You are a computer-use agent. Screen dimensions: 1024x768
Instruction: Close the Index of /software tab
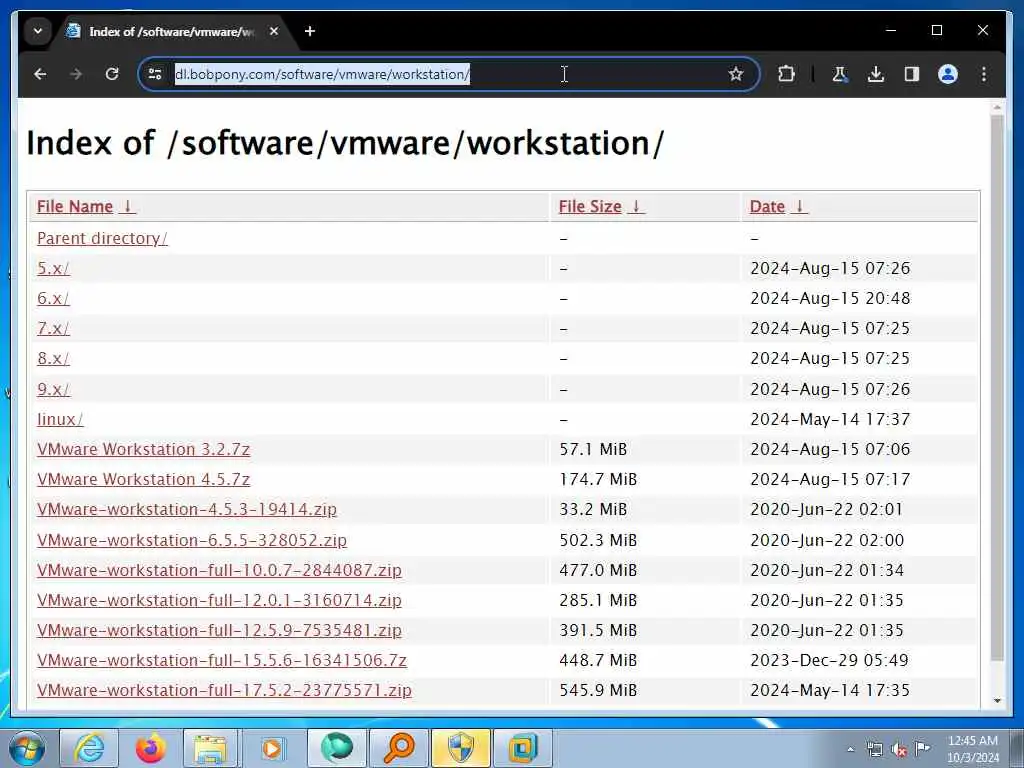tap(274, 31)
